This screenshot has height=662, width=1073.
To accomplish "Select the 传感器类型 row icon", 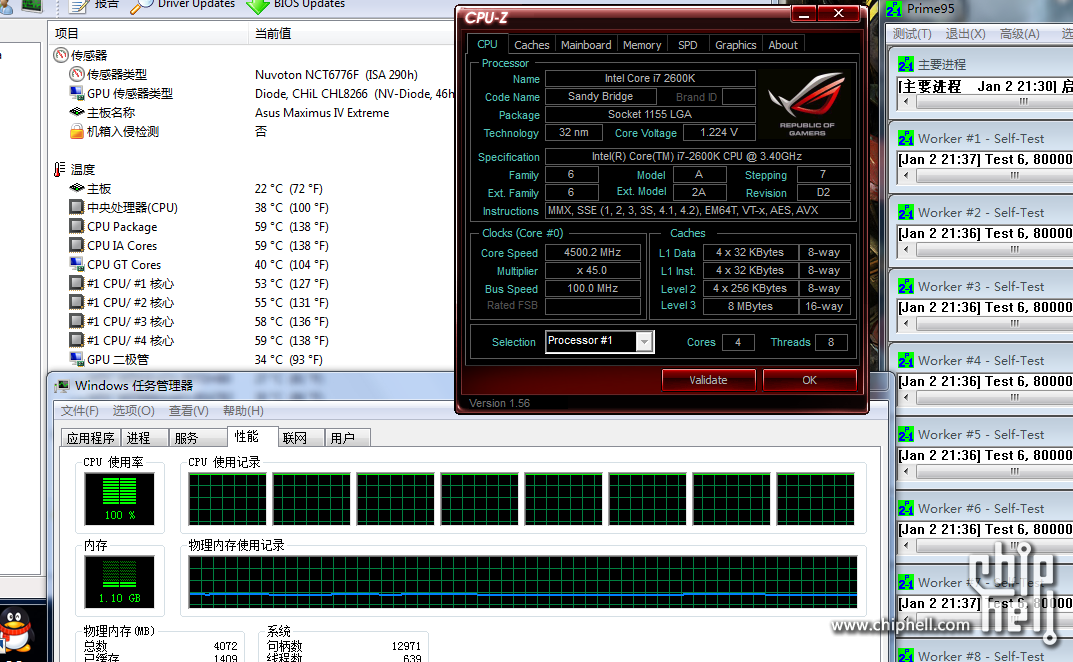I will pyautogui.click(x=77, y=74).
